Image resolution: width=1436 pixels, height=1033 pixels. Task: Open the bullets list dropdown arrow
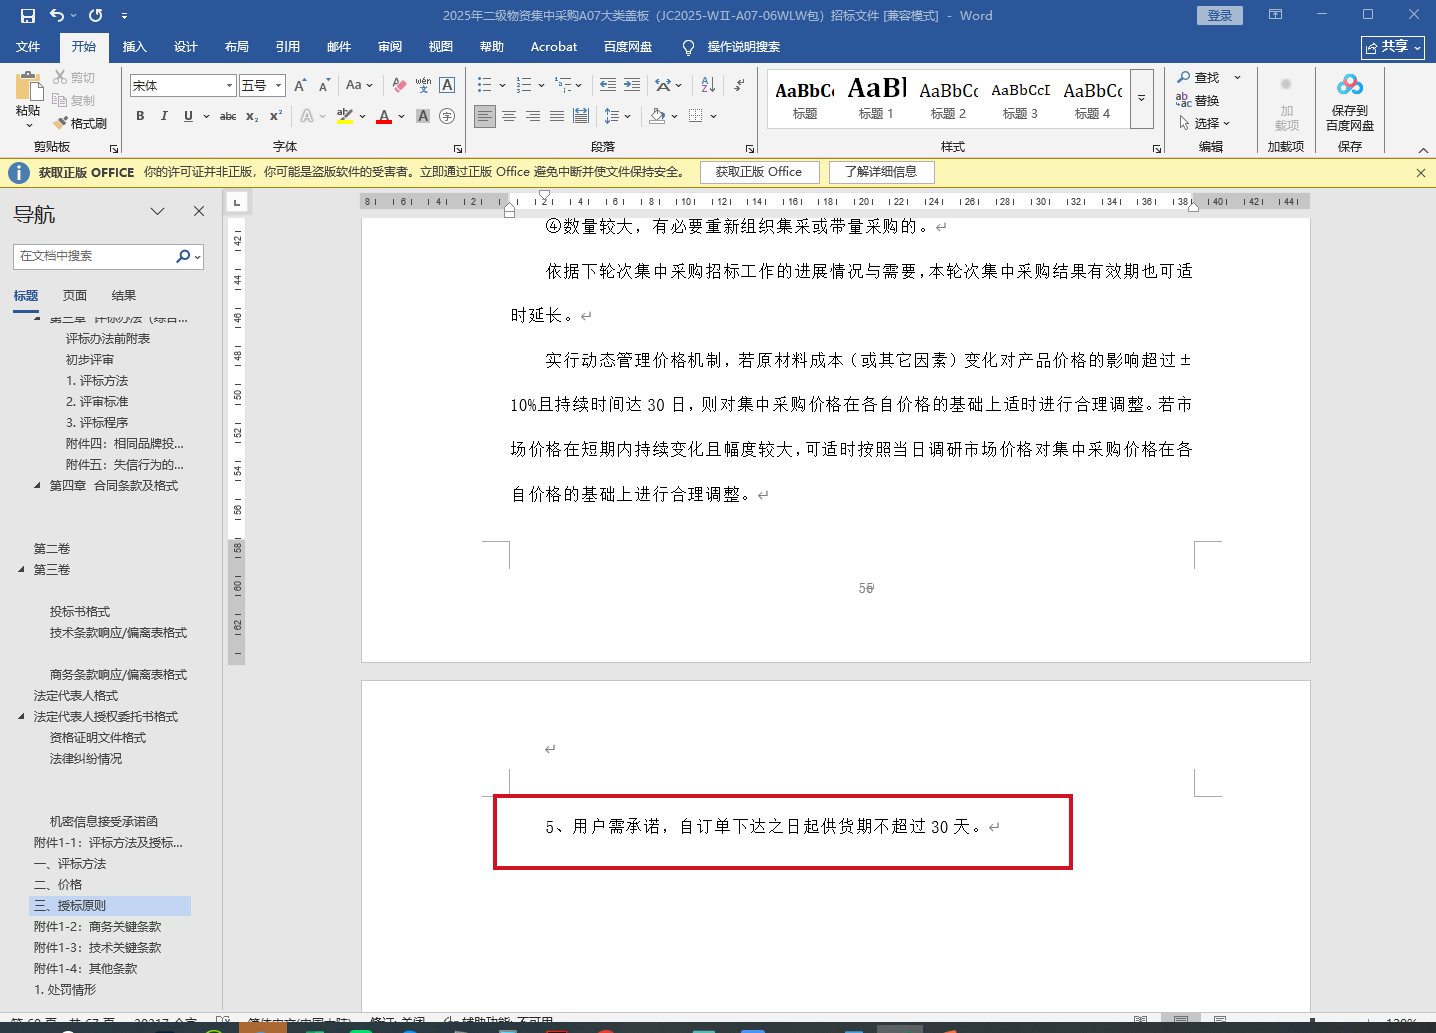click(502, 86)
